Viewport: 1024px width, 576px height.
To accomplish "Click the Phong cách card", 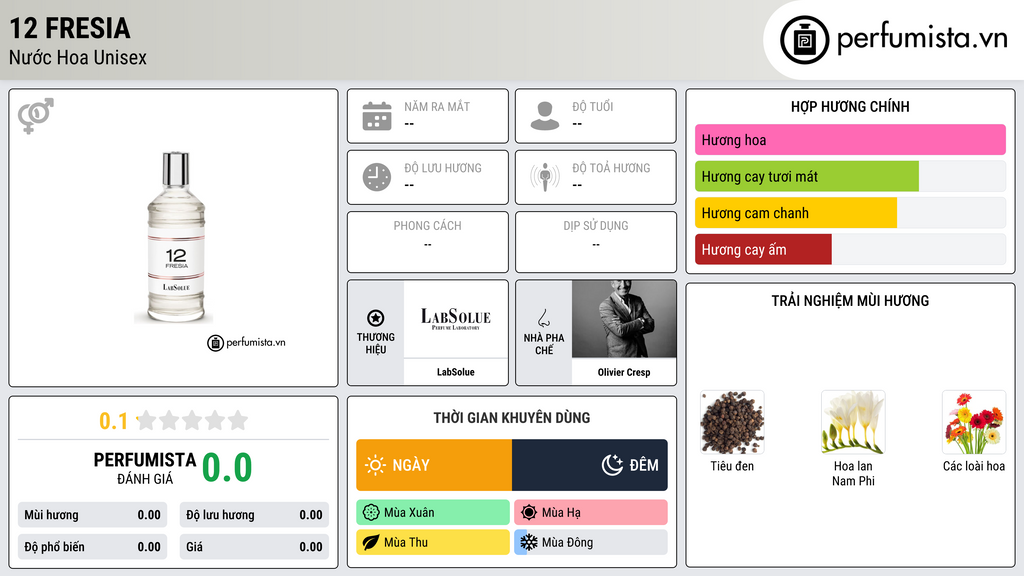I will pos(428,242).
